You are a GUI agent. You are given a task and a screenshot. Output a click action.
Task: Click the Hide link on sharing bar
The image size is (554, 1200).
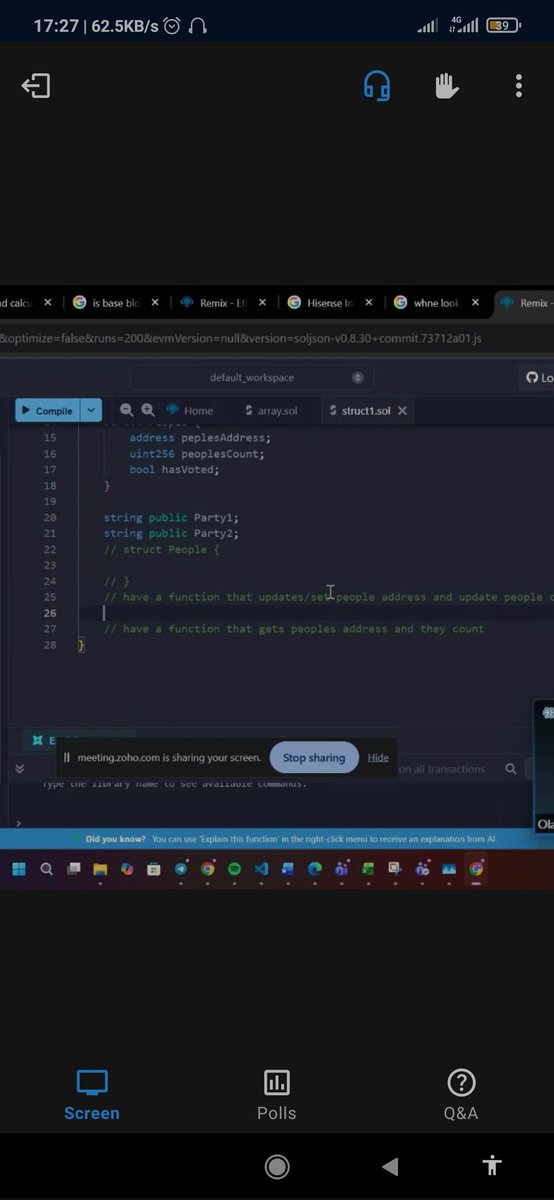378,758
